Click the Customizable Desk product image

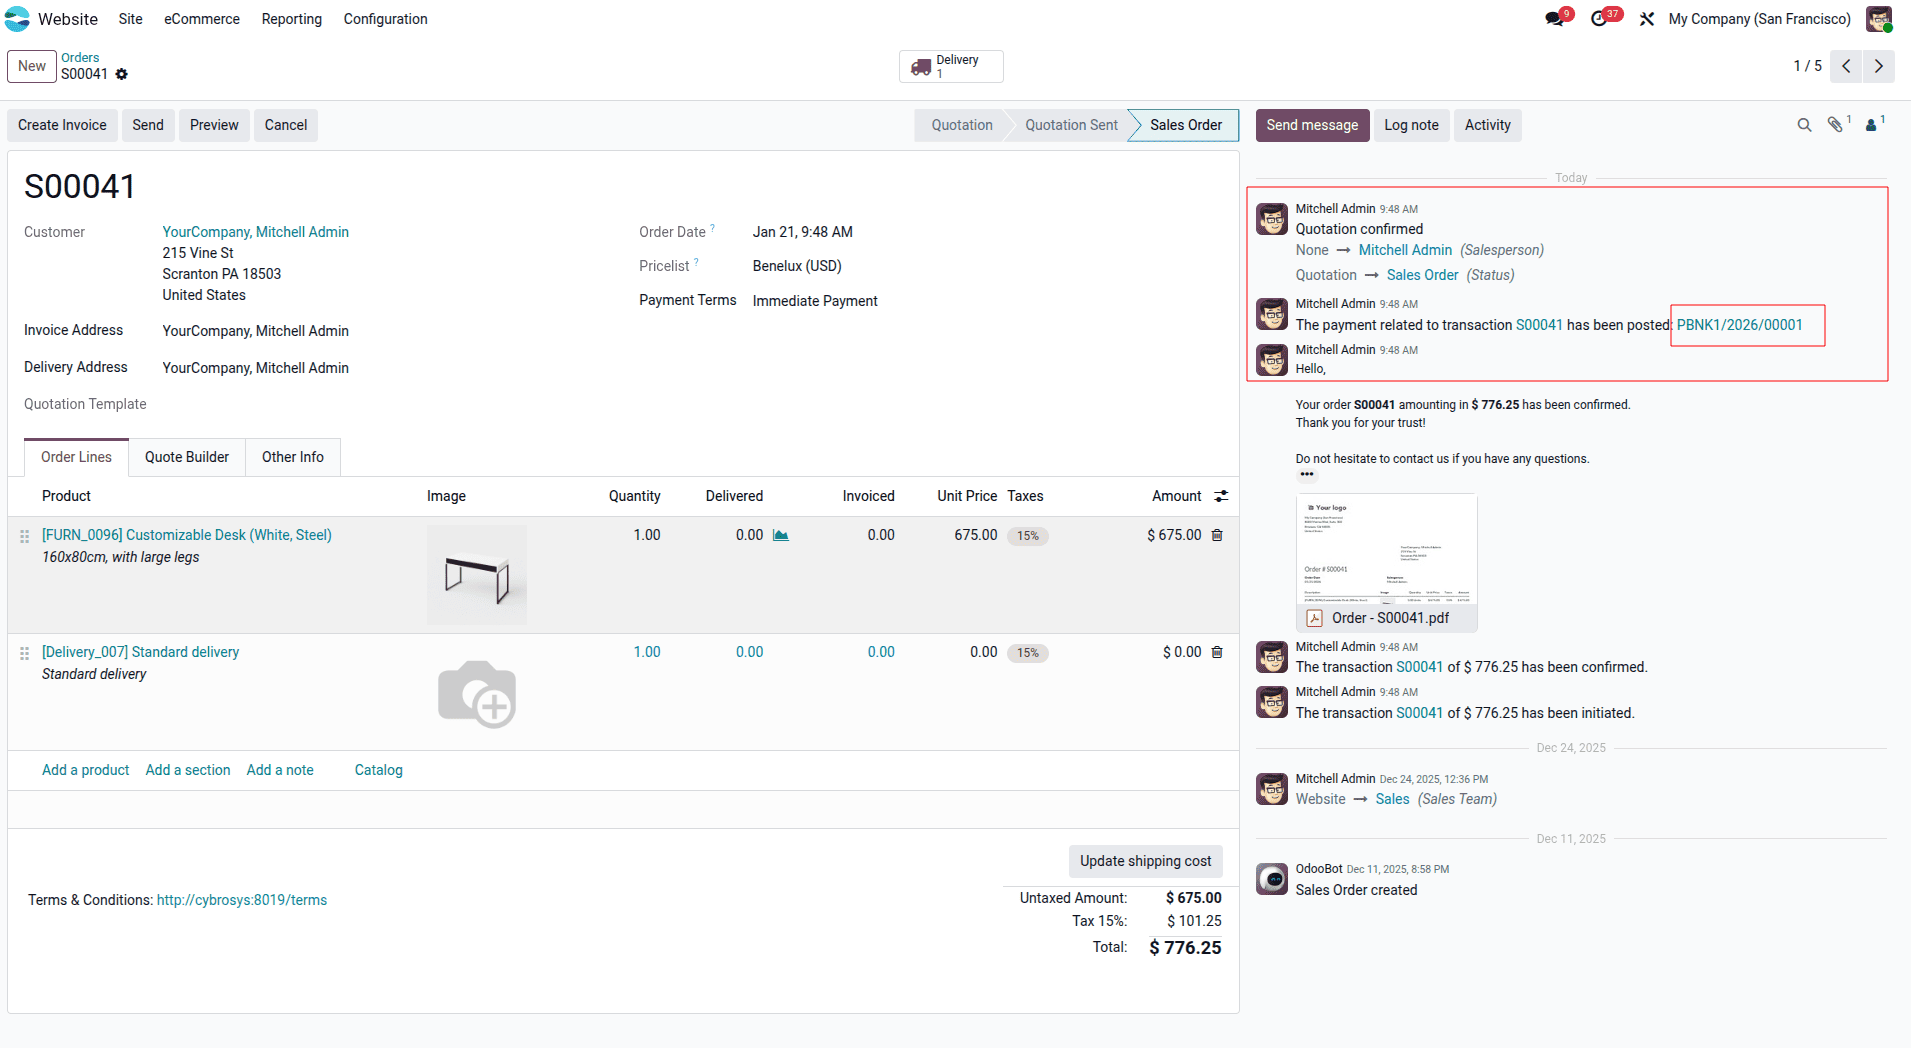[477, 575]
